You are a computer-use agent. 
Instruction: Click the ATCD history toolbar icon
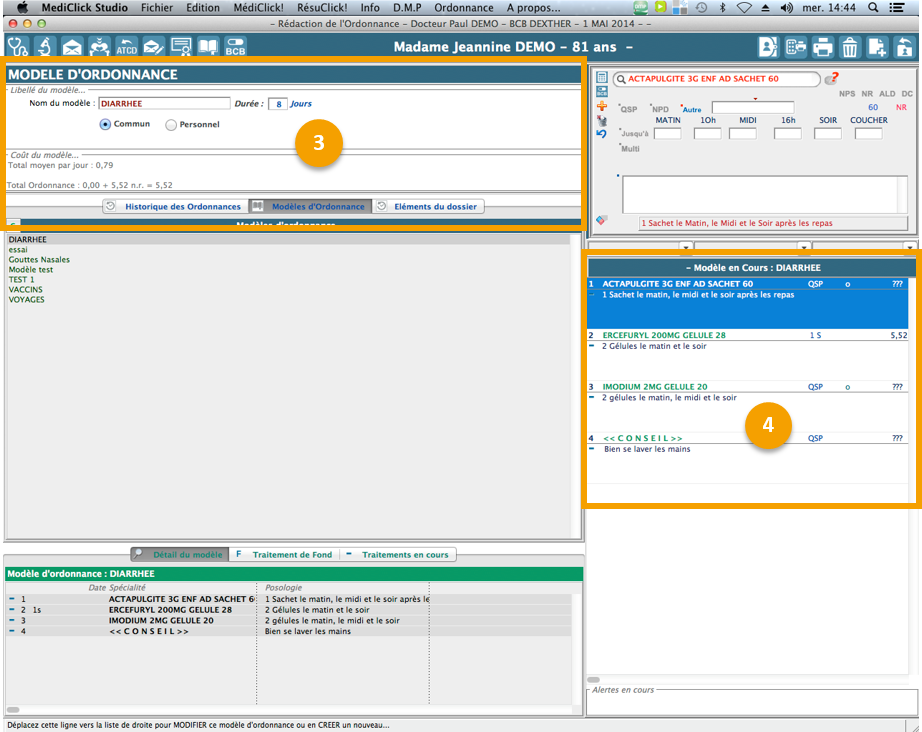126,46
